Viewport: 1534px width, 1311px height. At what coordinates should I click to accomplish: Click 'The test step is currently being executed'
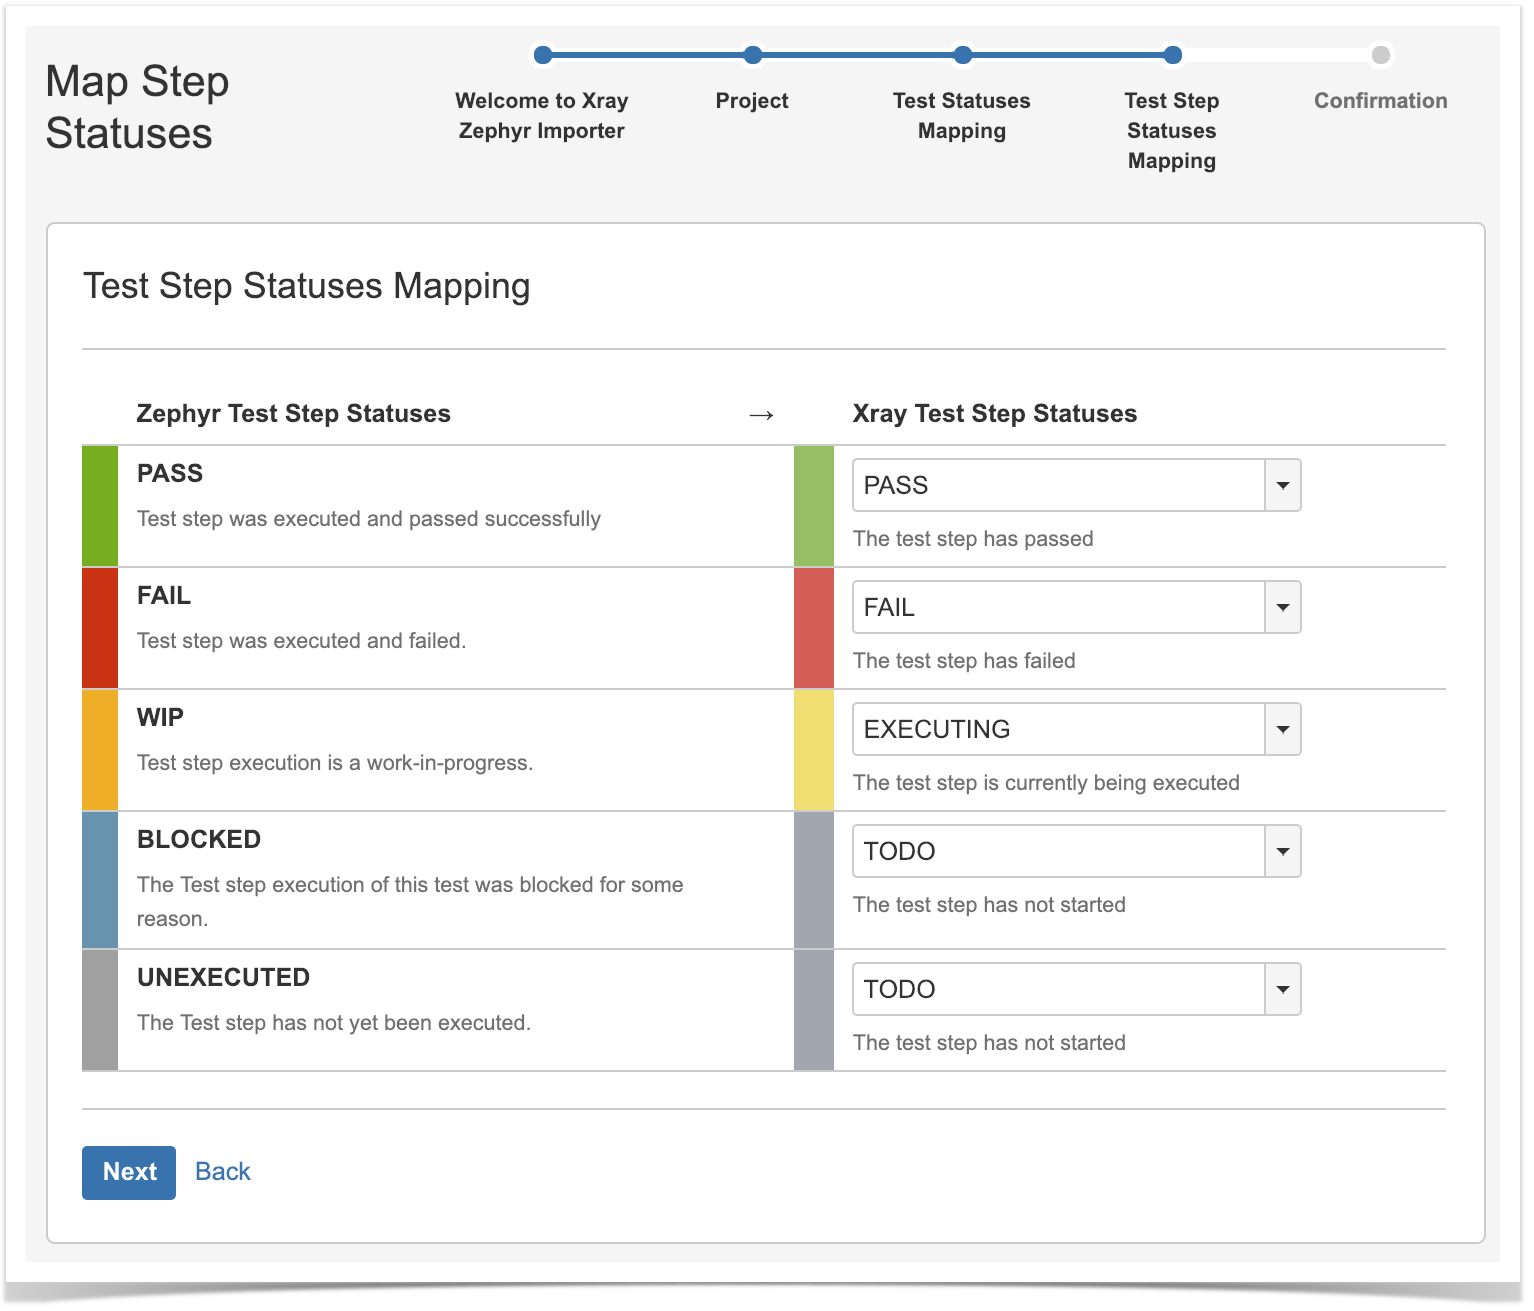pos(1046,783)
